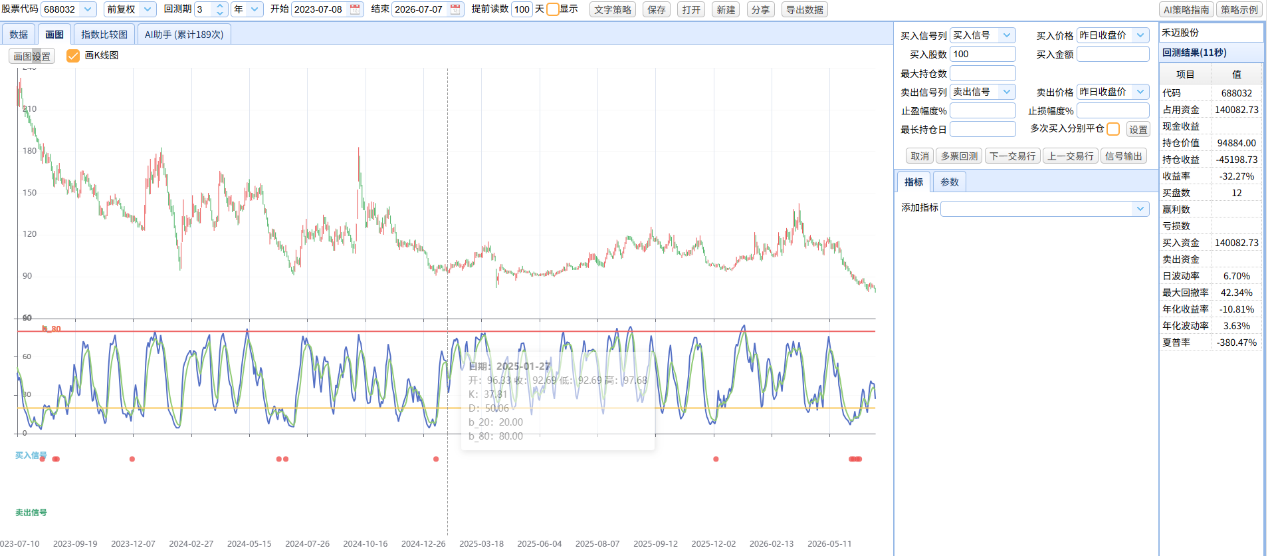This screenshot has width=1268, height=556.
Task: Increase the backtest period stepper value
Action: point(220,5)
